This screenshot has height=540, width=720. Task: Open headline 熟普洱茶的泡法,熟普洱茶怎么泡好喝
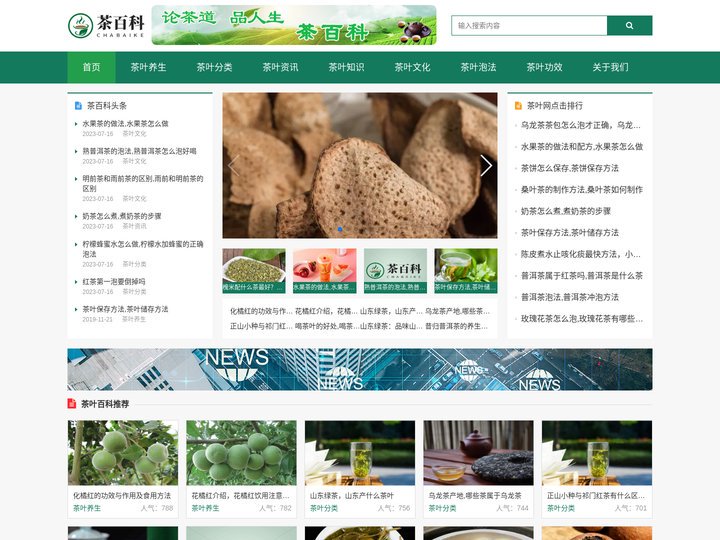(140, 151)
